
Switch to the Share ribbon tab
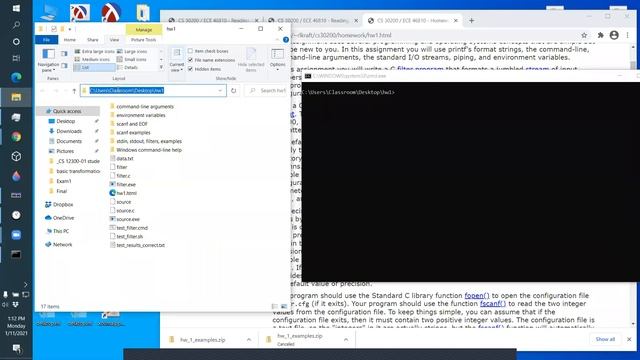point(93,40)
